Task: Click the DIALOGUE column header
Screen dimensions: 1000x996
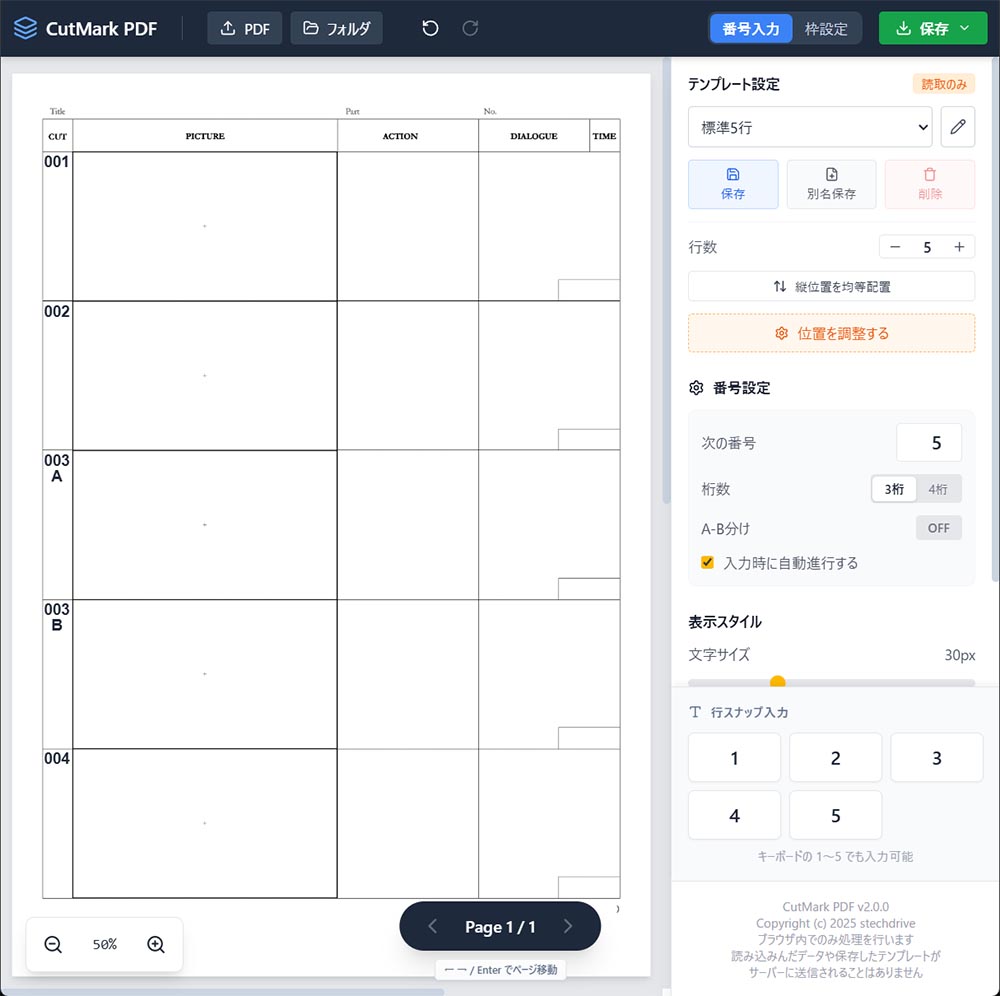Action: coord(534,136)
